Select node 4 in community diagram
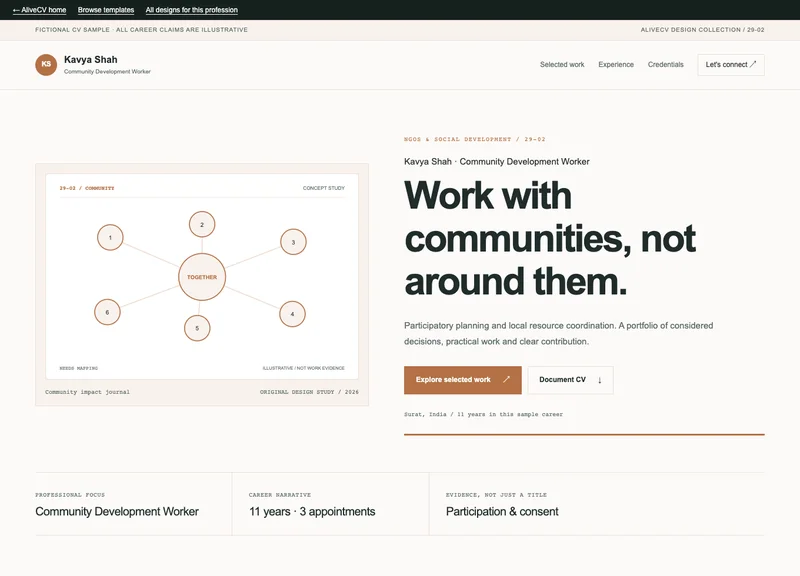This screenshot has height=576, width=800. point(292,314)
